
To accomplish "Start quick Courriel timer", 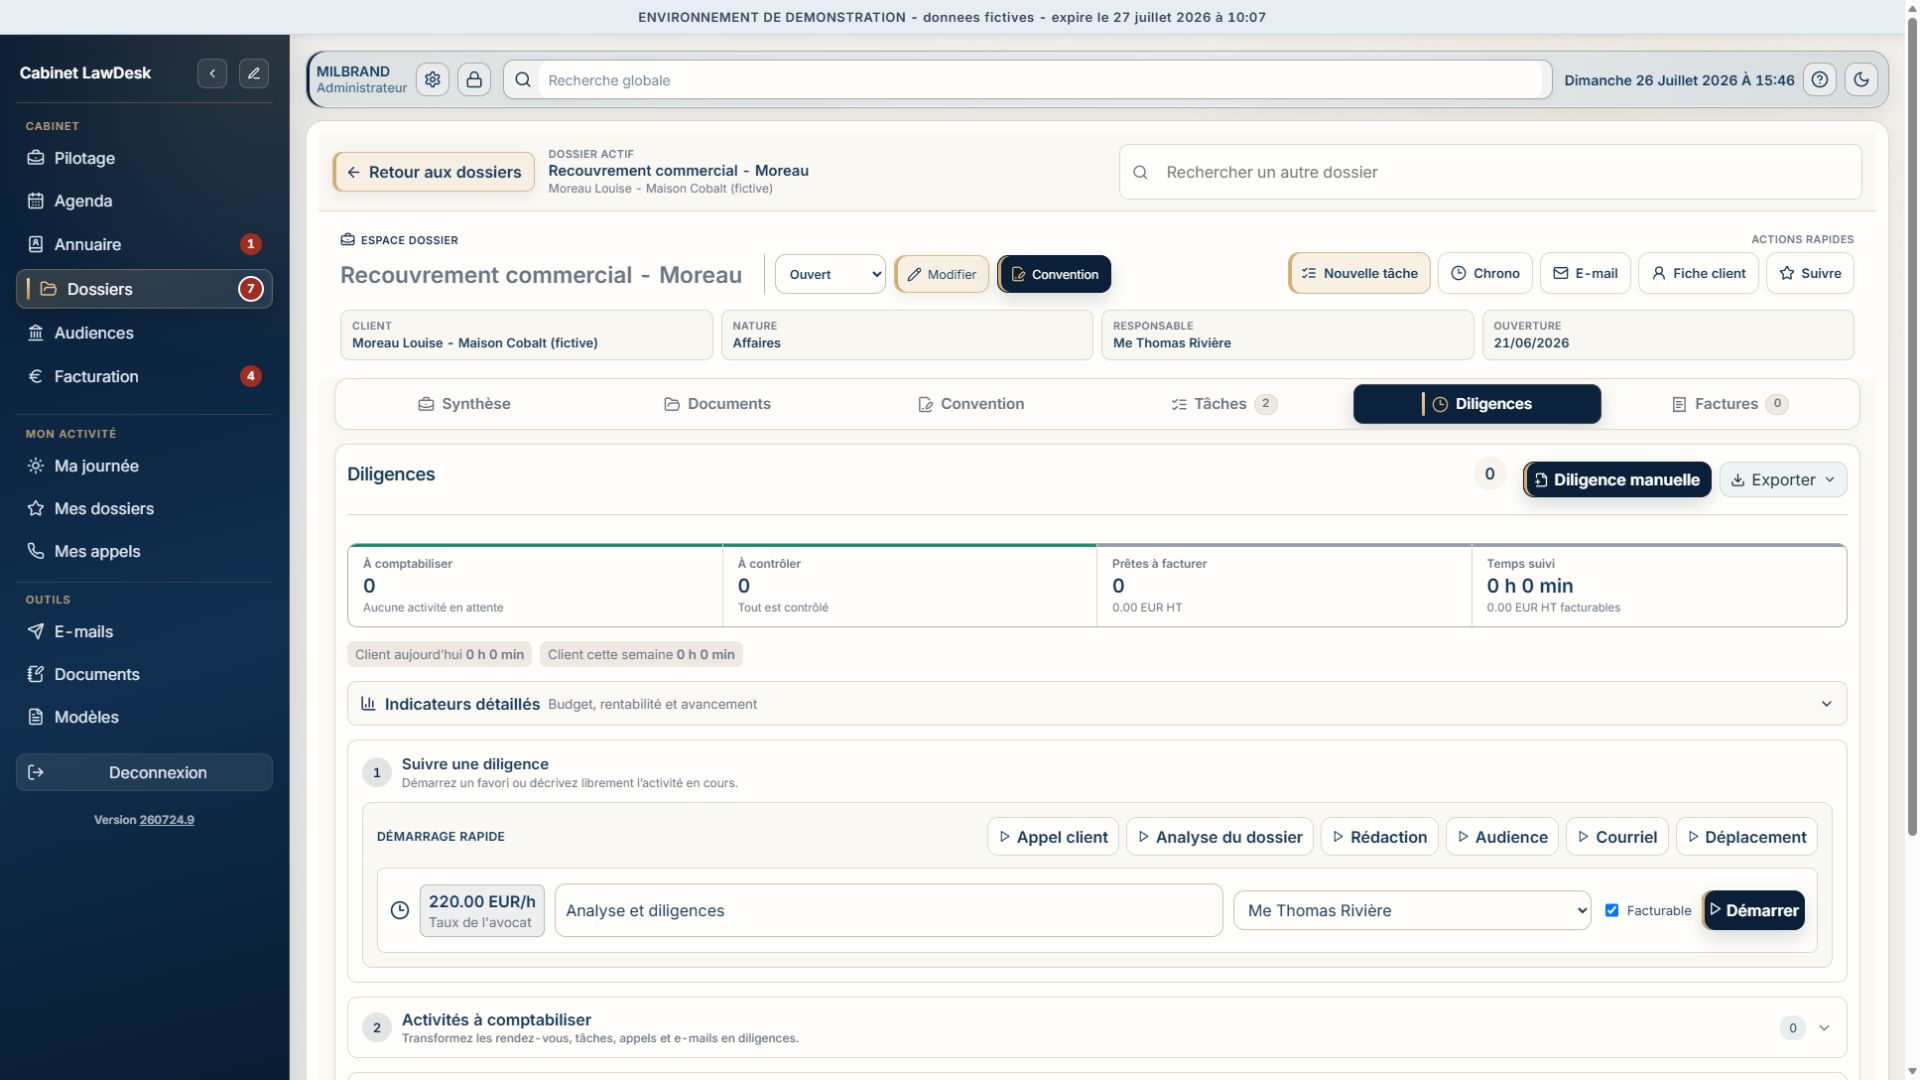I will pos(1617,837).
